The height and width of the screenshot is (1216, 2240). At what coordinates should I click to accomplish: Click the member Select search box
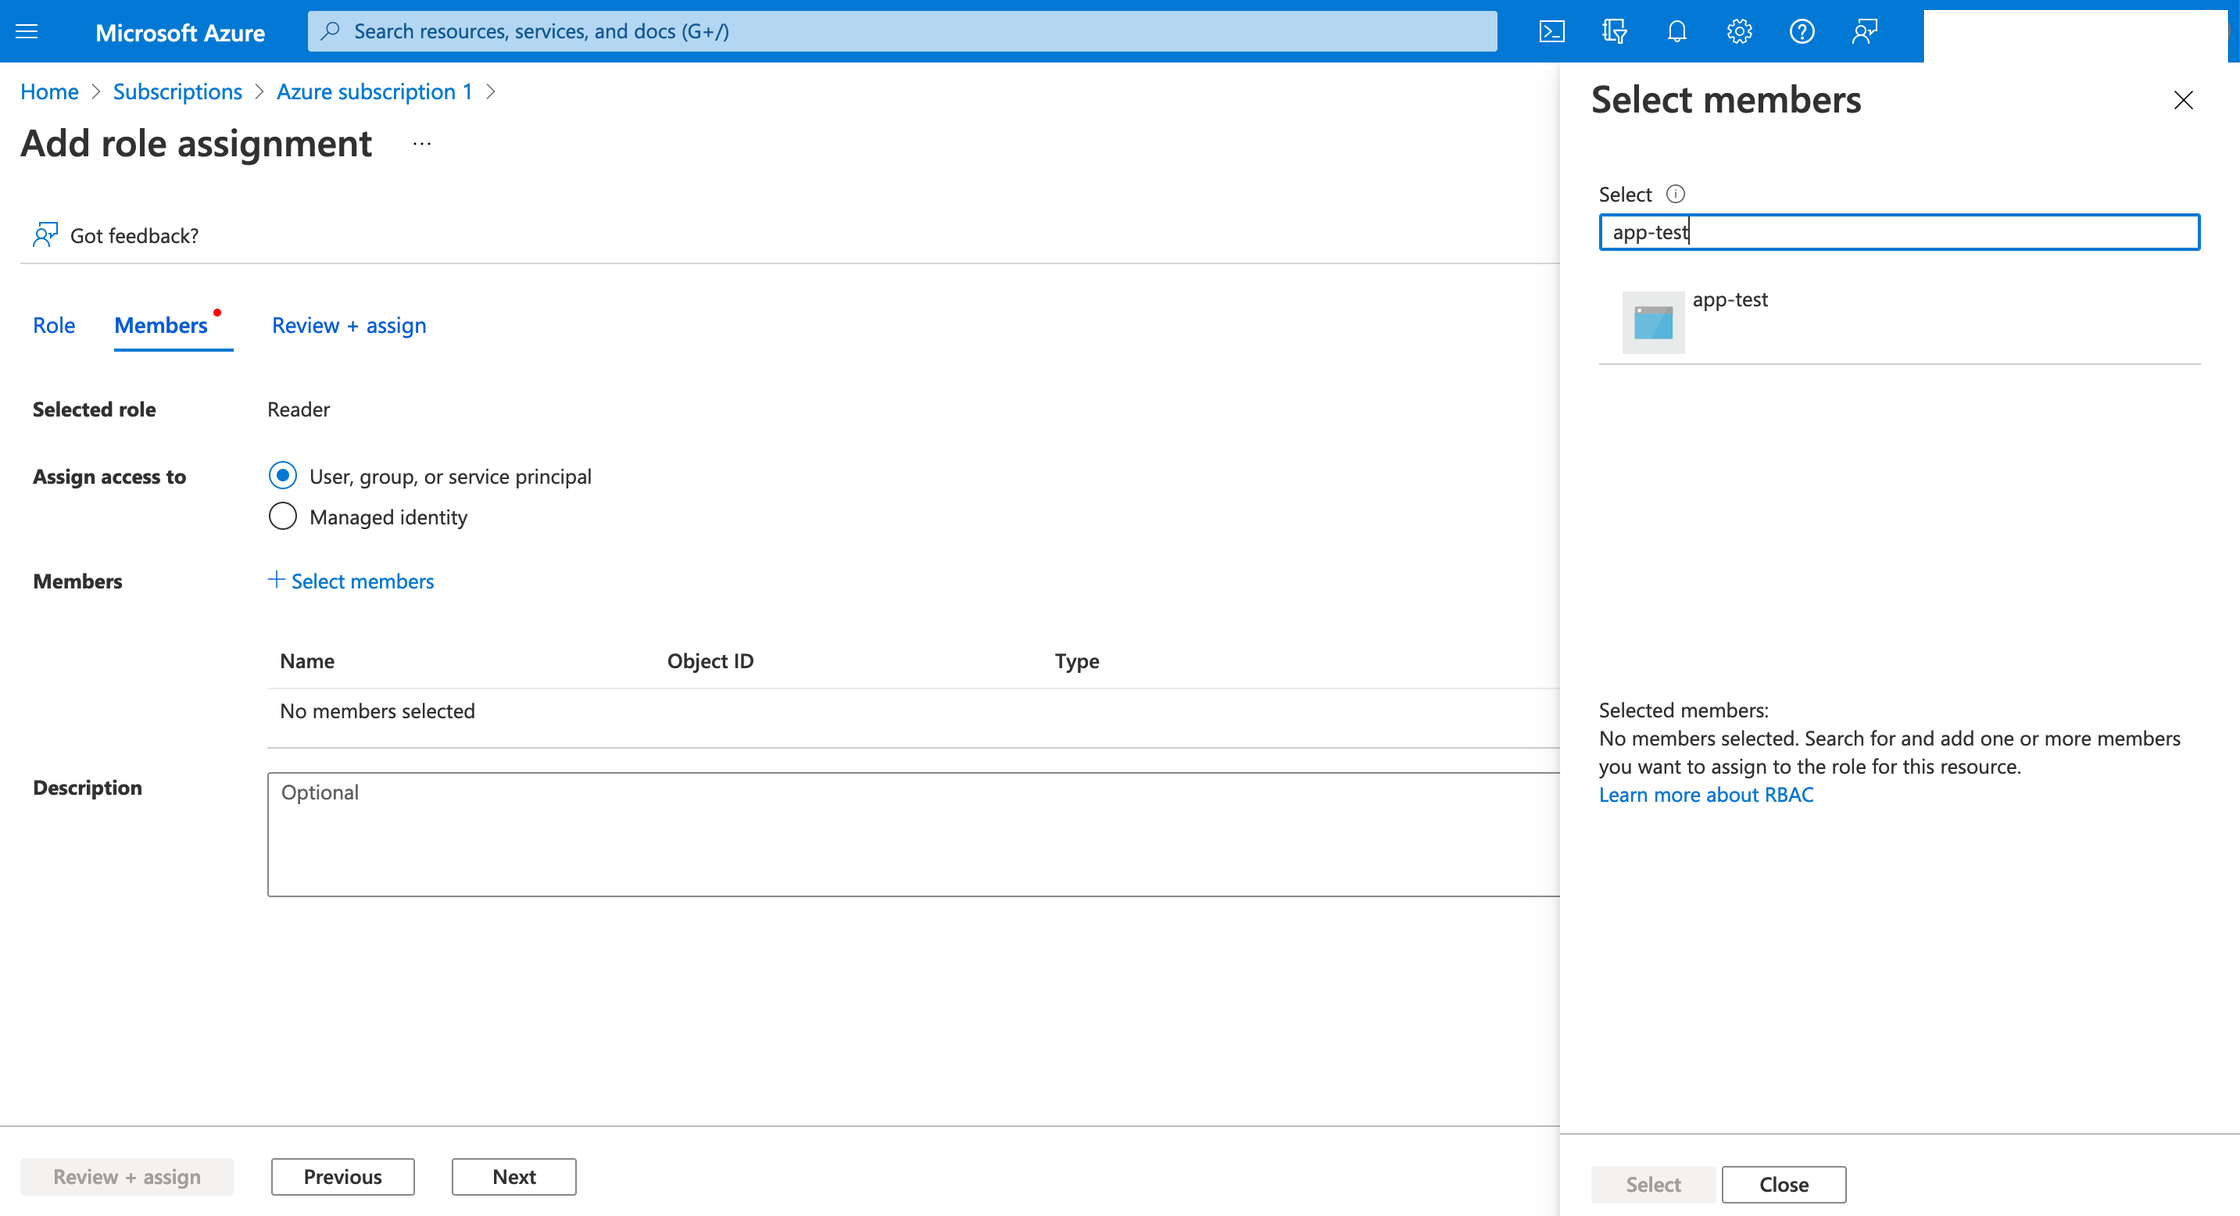[x=1899, y=232]
